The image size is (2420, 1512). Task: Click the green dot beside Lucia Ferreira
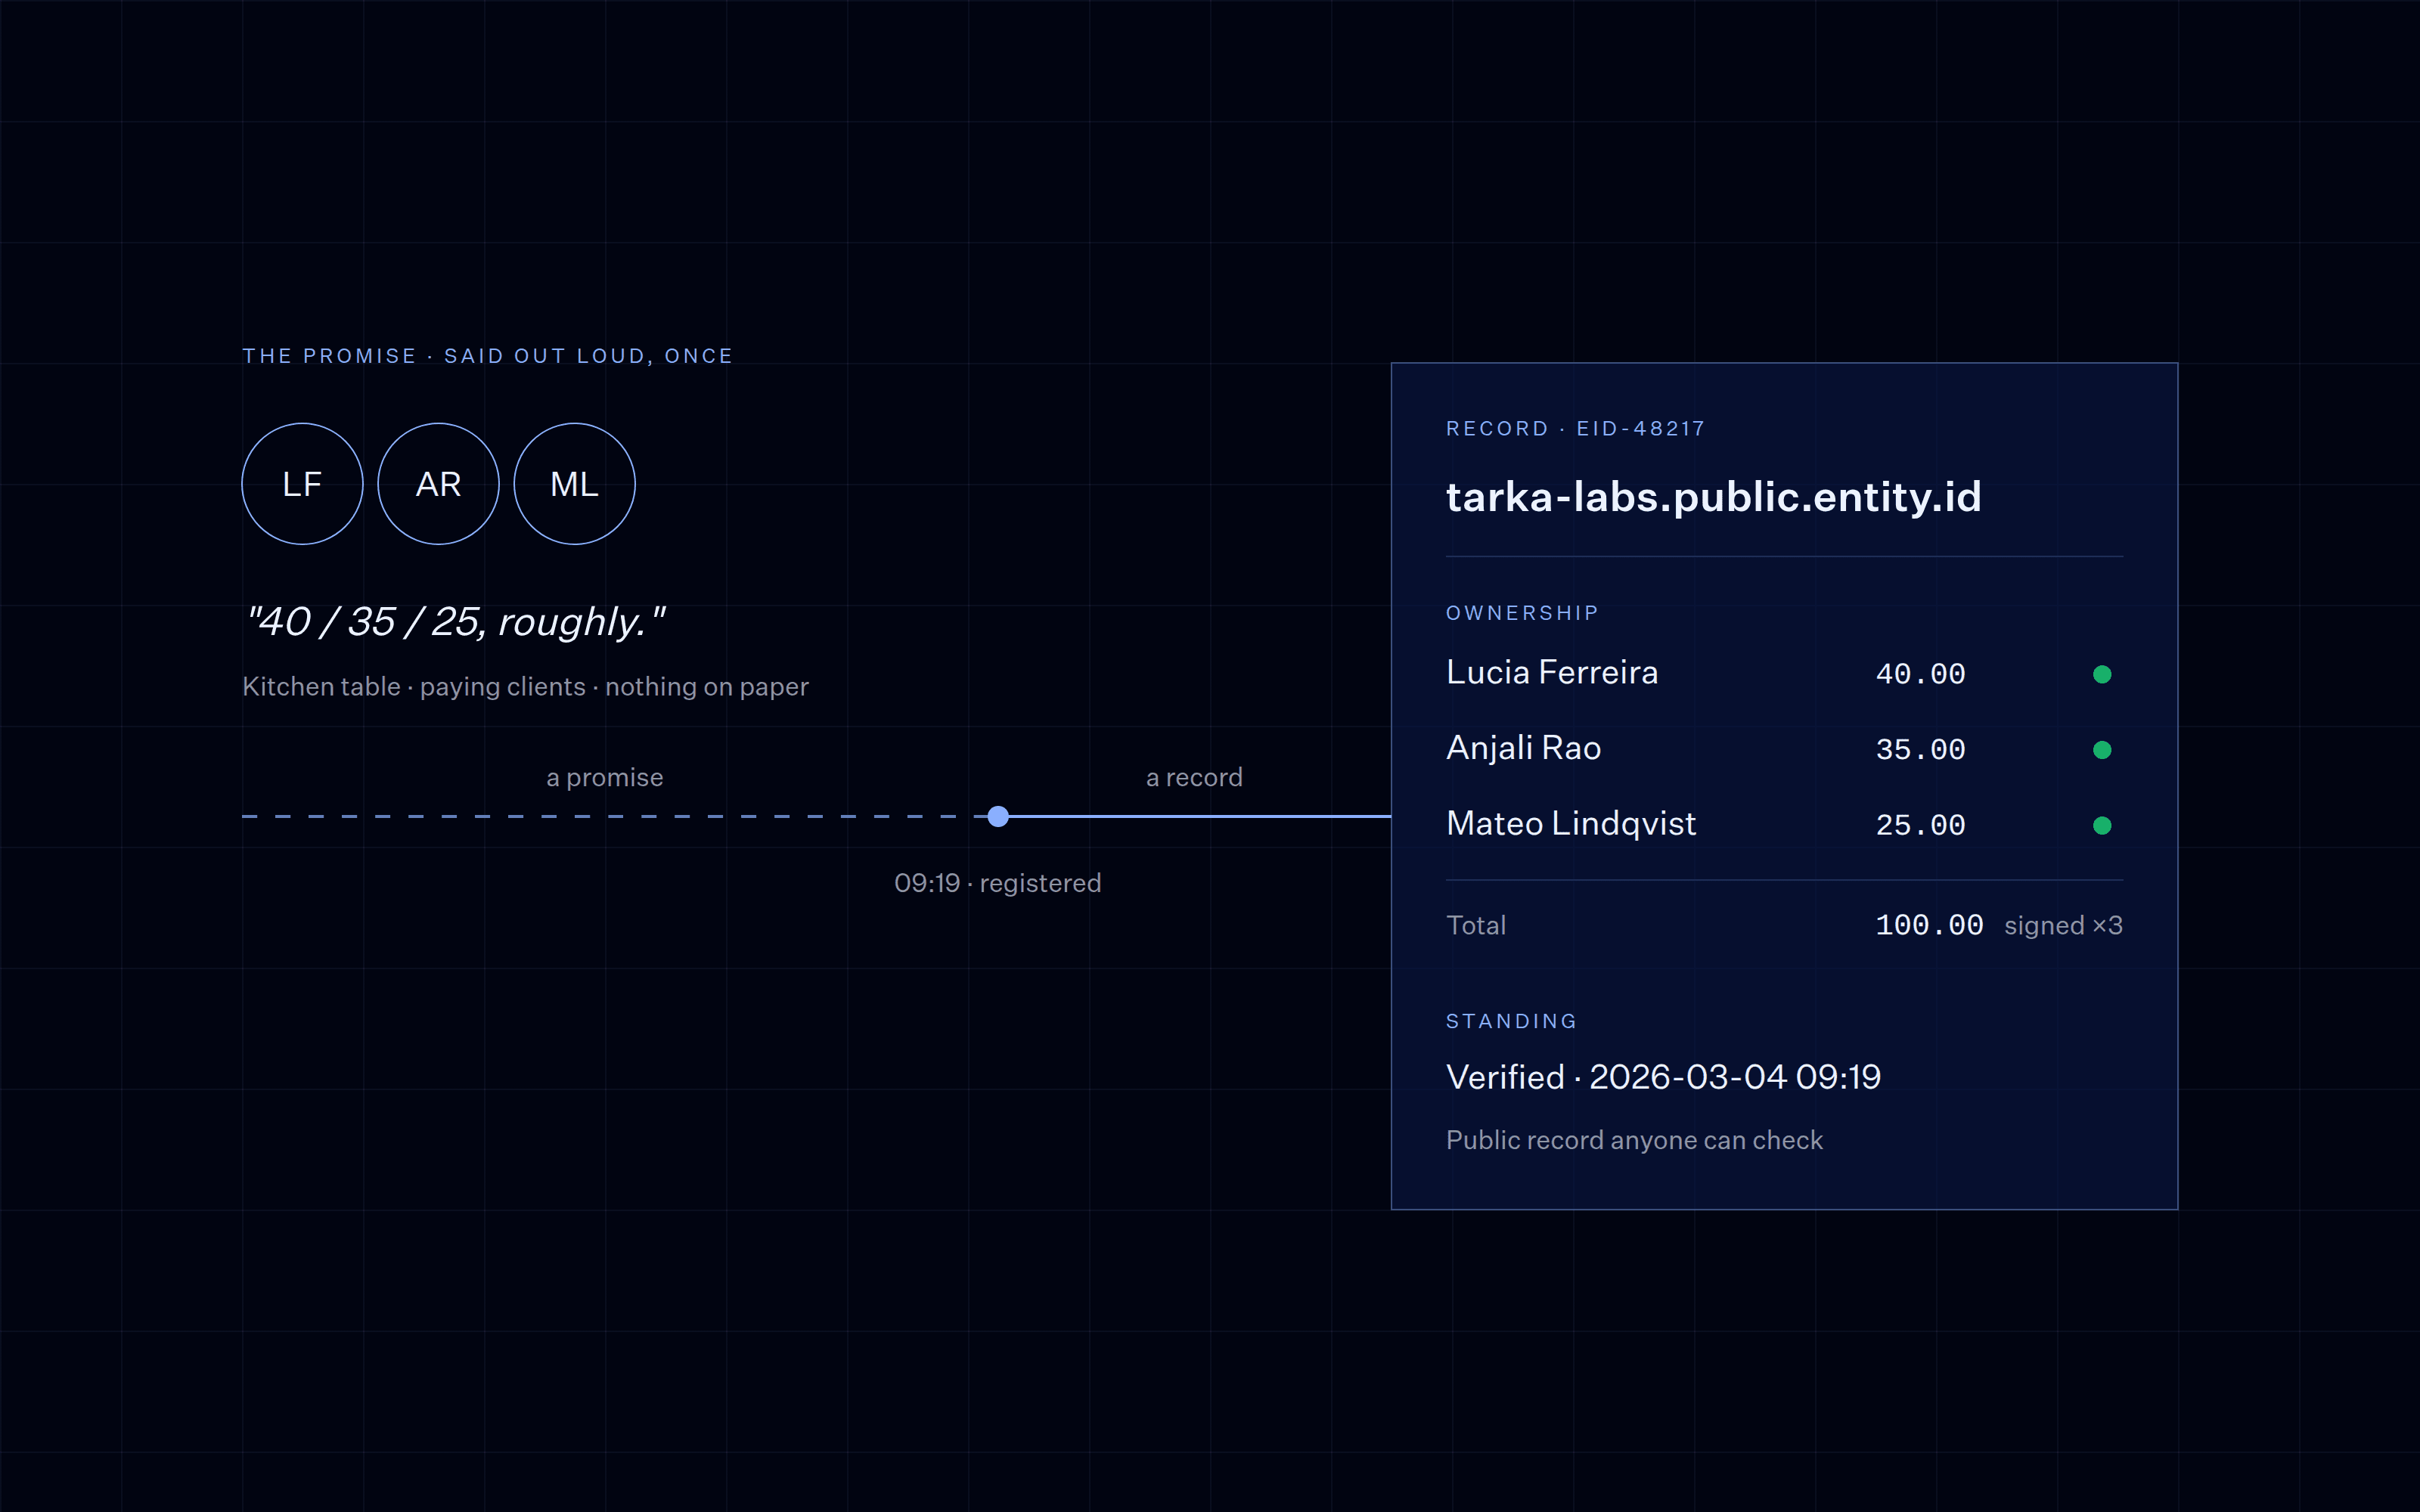(x=2102, y=674)
